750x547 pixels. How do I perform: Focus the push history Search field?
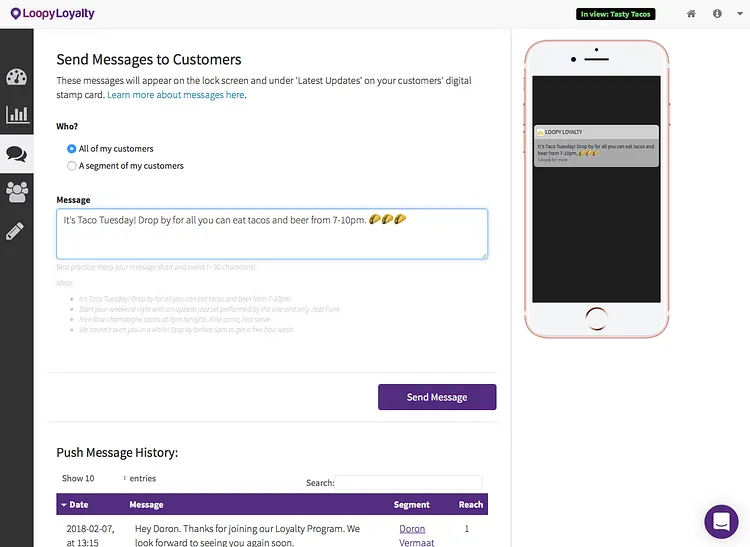(408, 482)
